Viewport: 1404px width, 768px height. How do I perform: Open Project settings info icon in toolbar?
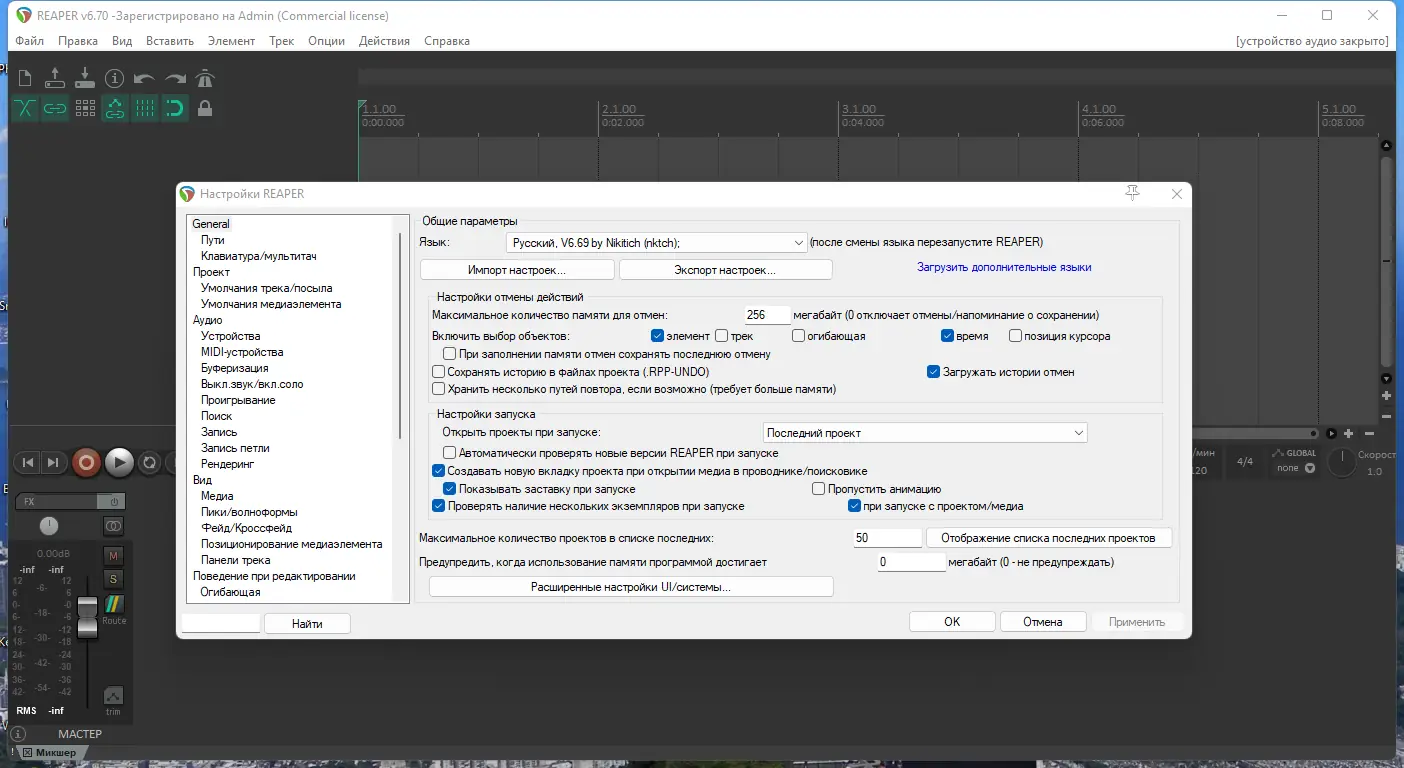point(115,78)
